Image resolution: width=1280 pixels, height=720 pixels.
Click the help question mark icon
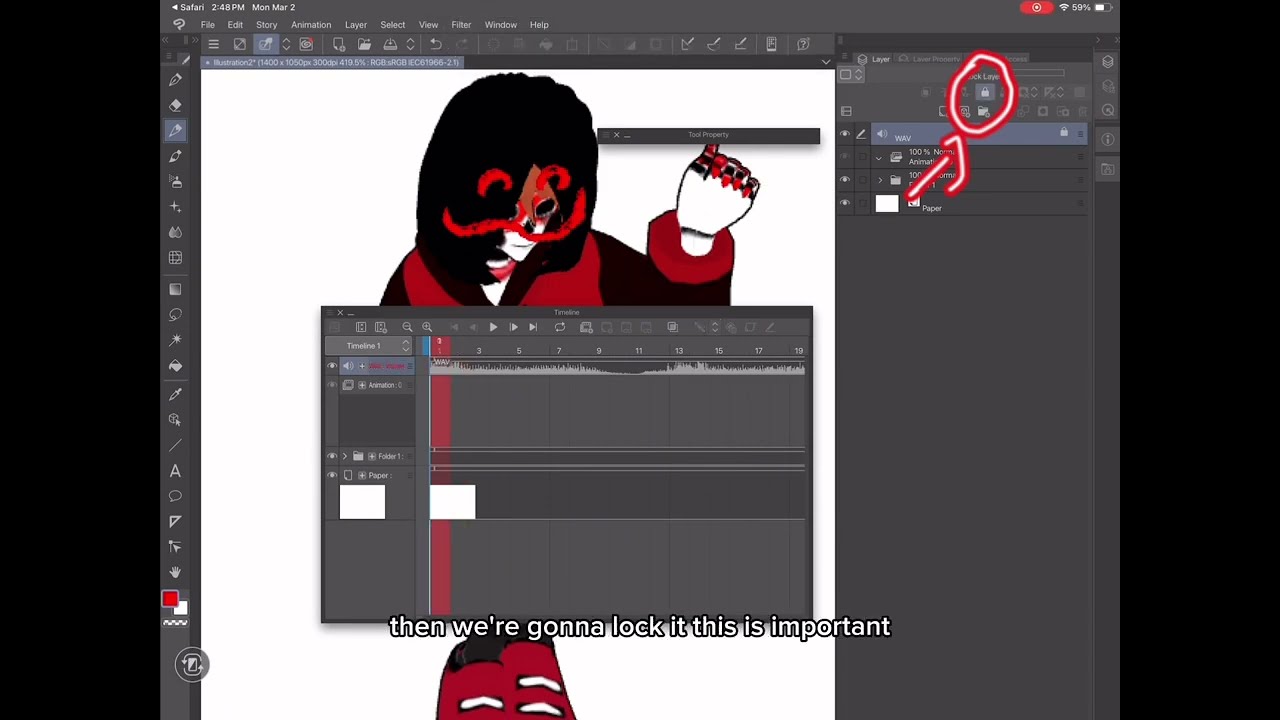point(803,44)
